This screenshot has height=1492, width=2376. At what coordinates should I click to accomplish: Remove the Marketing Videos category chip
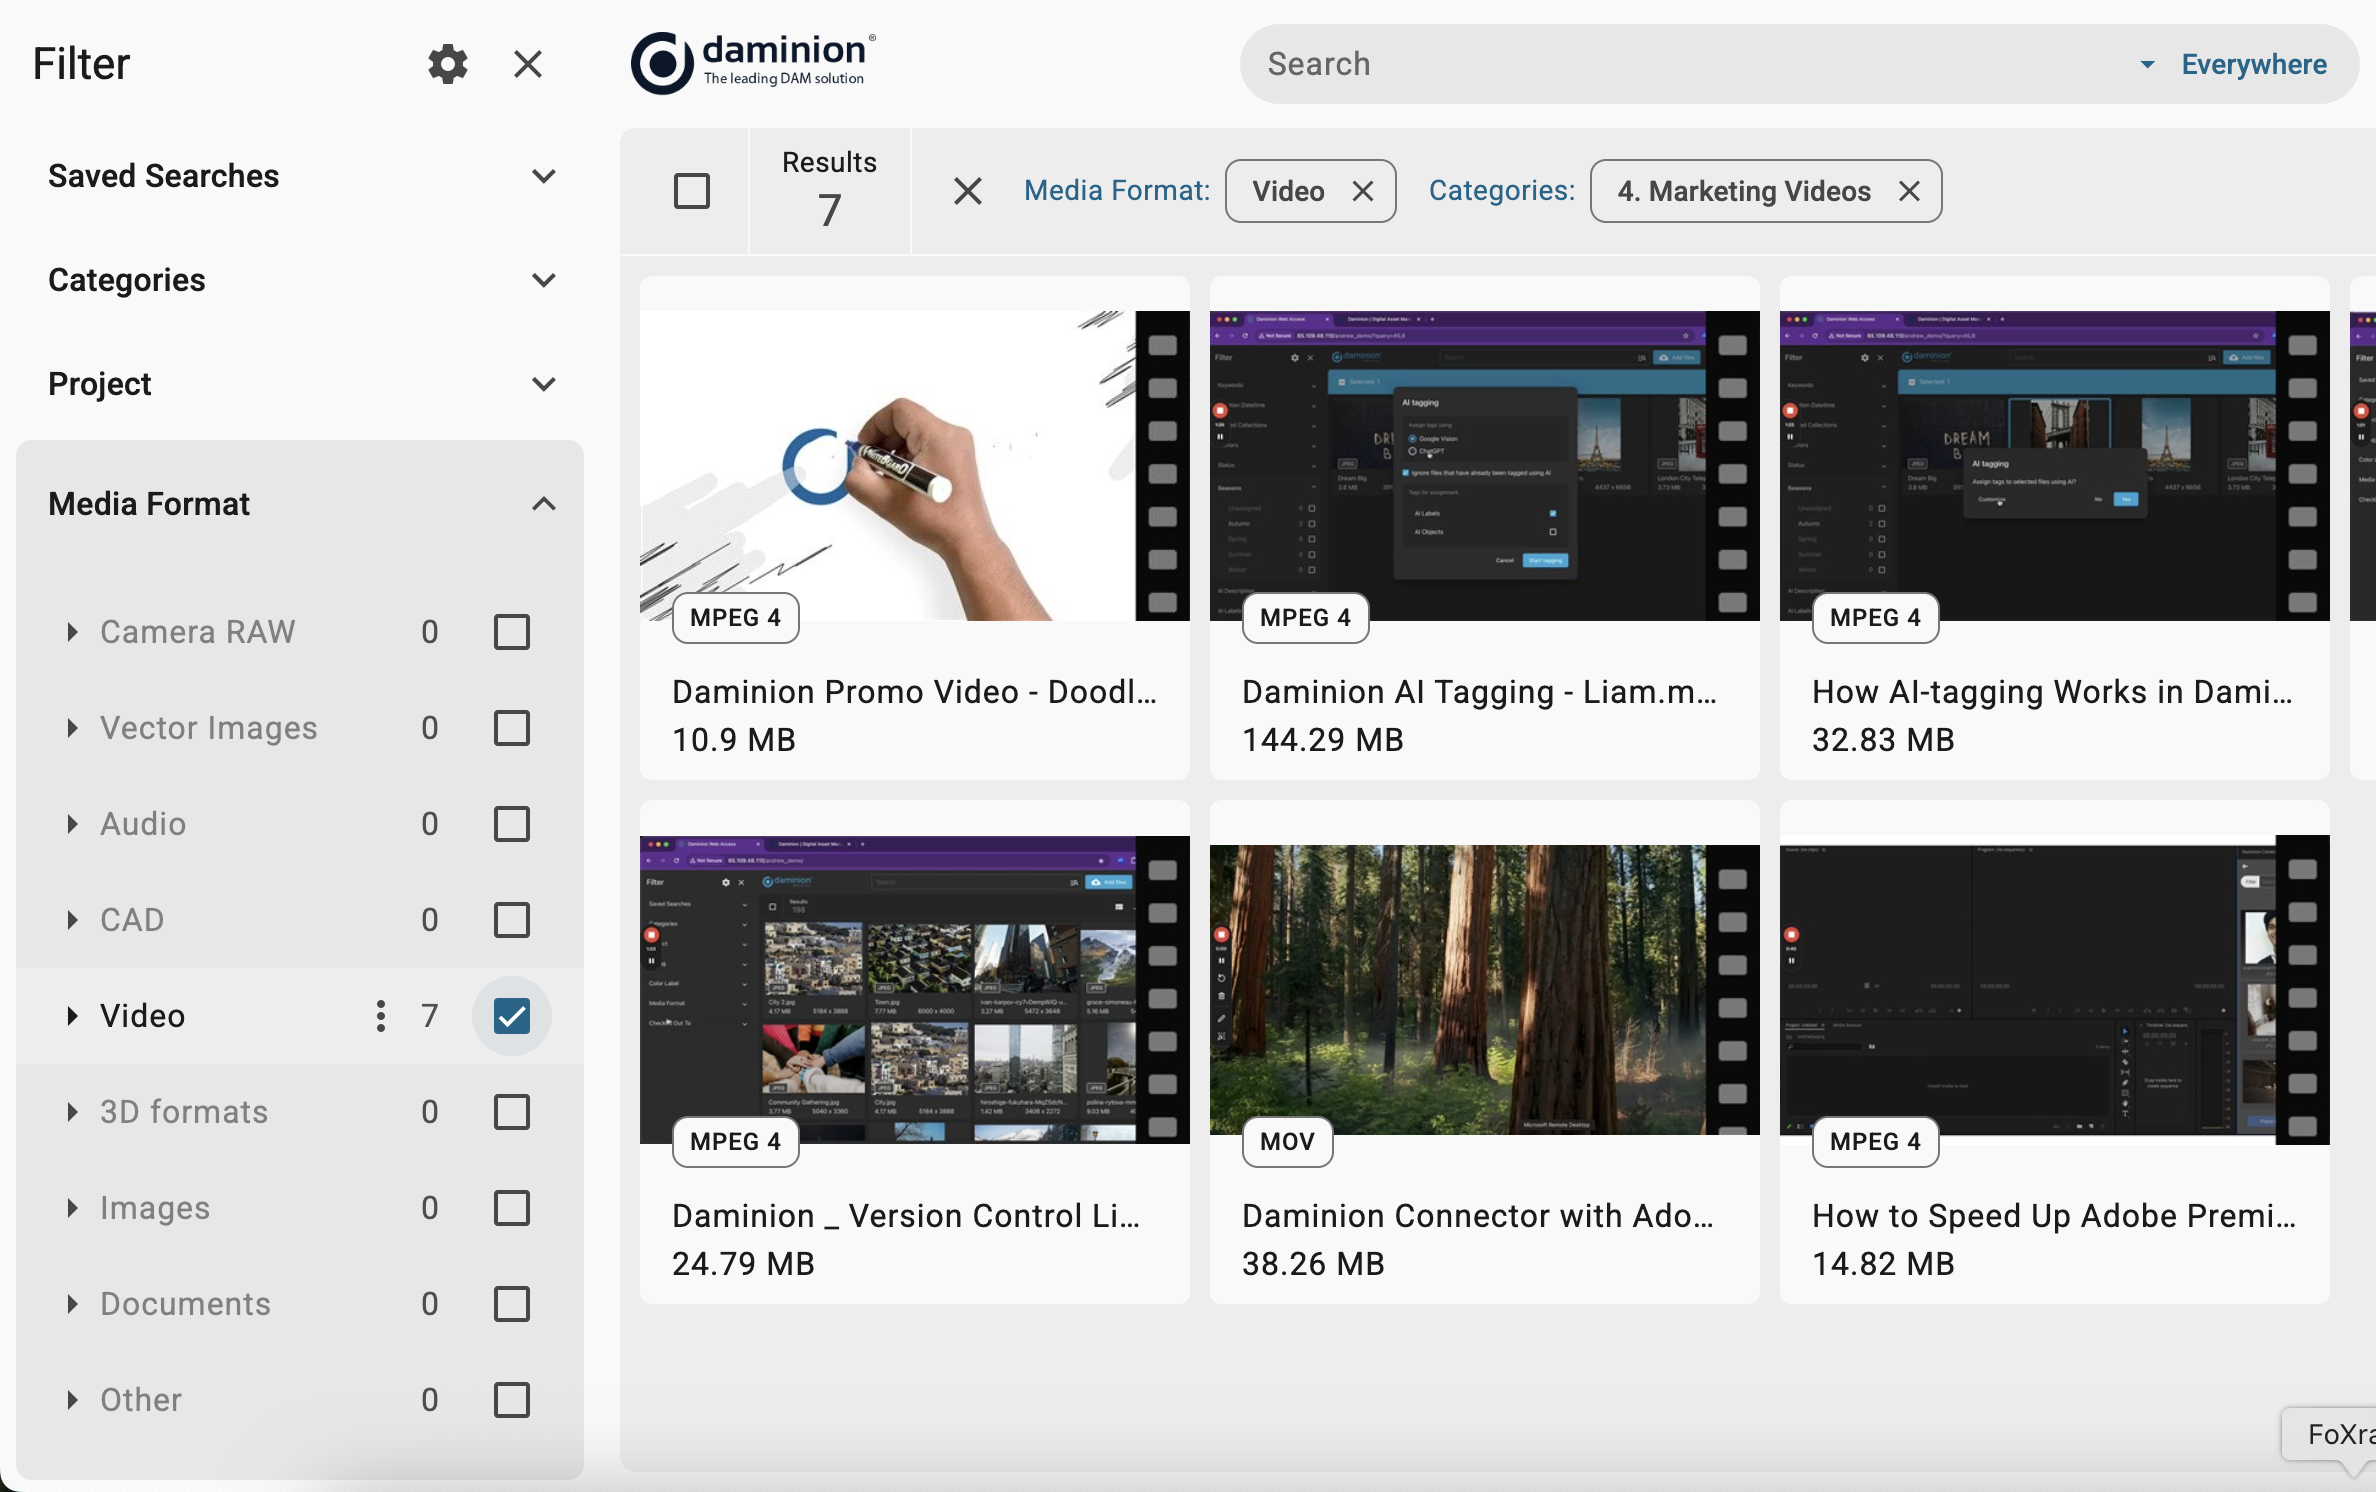pos(1908,191)
